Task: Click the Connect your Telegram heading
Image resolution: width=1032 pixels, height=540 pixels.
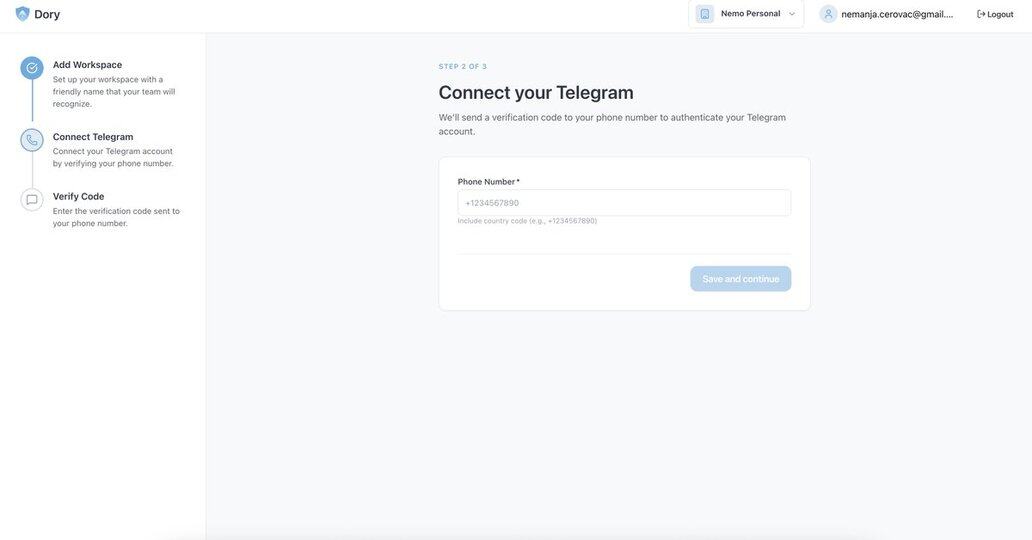Action: click(x=536, y=92)
